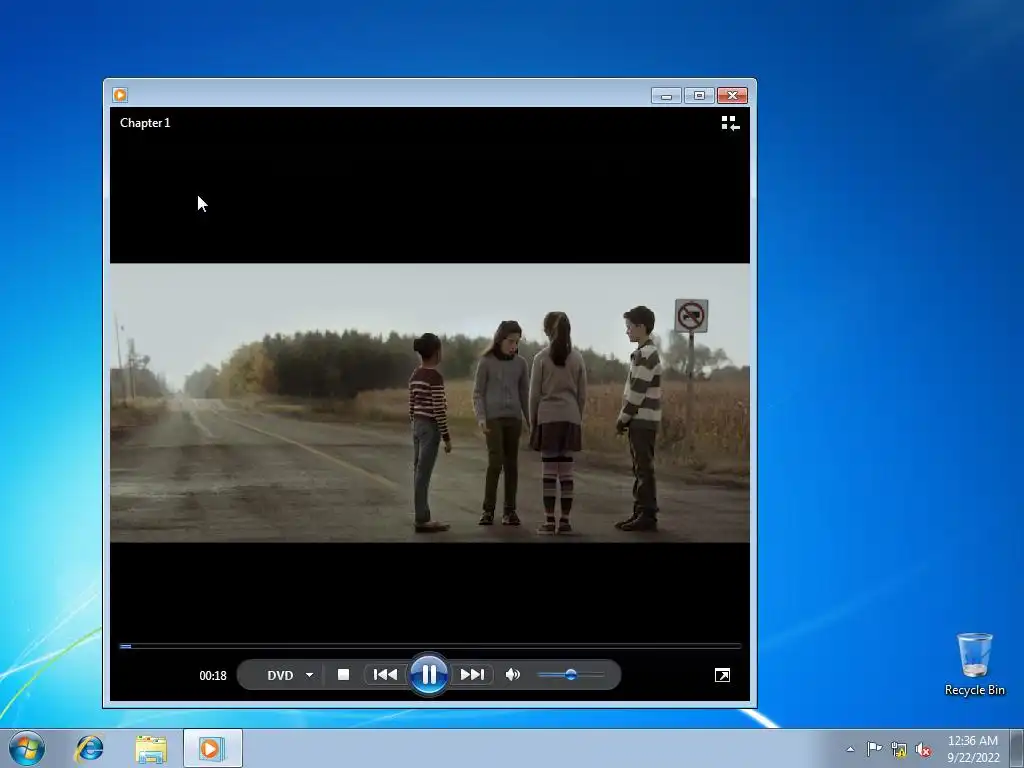Switch to Library view icon
Viewport: 1024px width, 768px height.
pyautogui.click(x=730, y=123)
